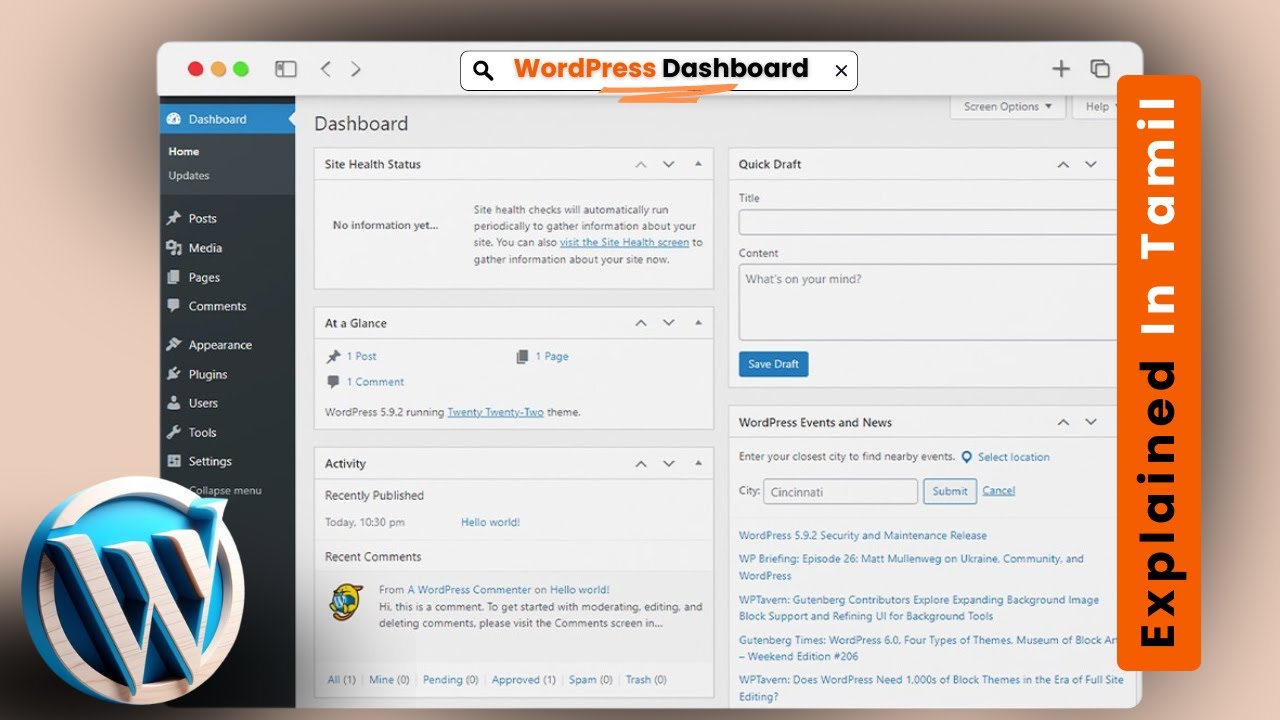Click the comment icon next to 1 Comment

click(x=333, y=382)
